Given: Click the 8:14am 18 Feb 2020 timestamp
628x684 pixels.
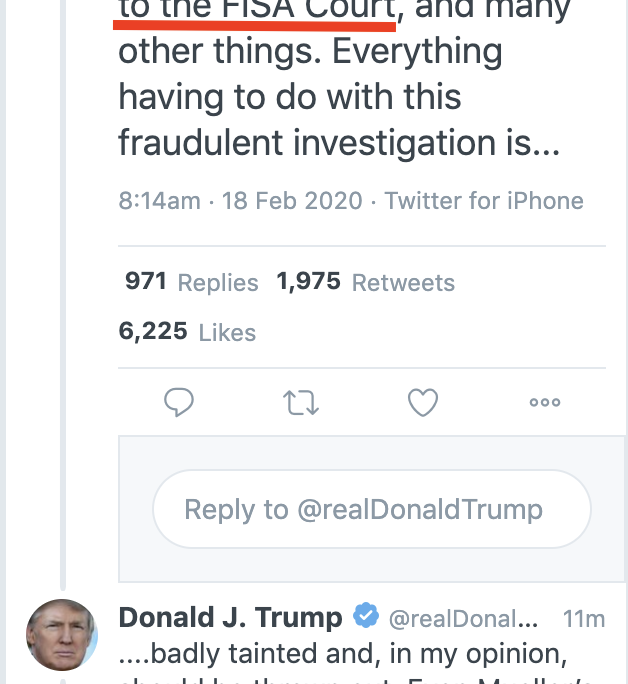Looking at the screenshot, I should [x=240, y=200].
